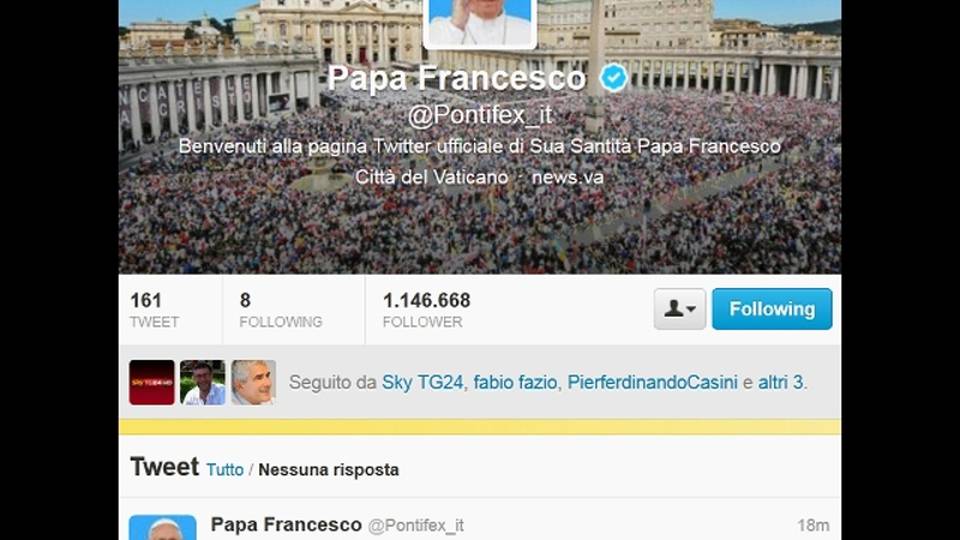Click the profile picture at header top
Viewport: 960px width, 540px height.
(x=480, y=22)
